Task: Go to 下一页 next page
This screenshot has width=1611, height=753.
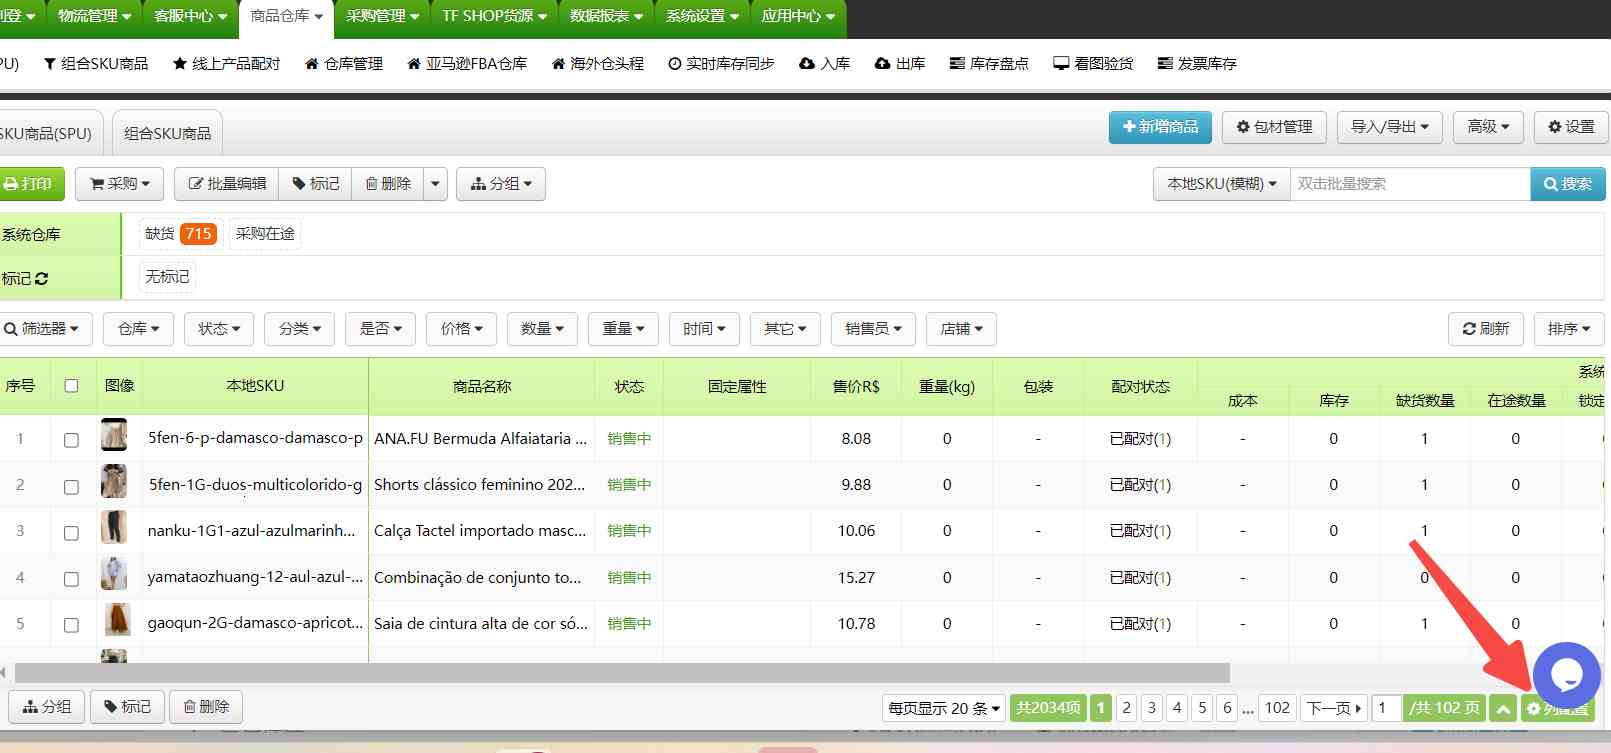Action: (1333, 708)
